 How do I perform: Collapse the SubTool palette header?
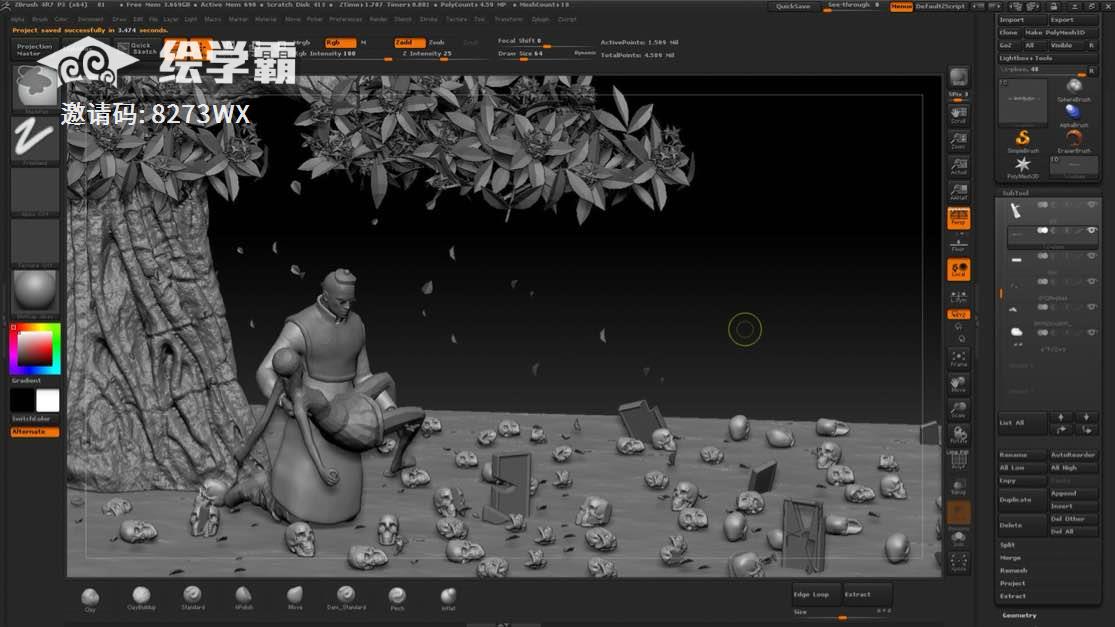[x=1015, y=193]
